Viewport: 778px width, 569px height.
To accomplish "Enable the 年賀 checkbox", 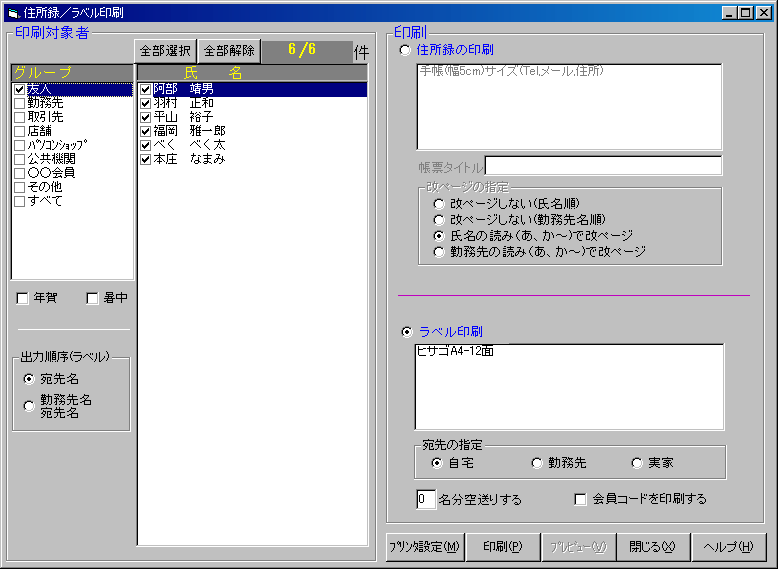I will (x=23, y=298).
